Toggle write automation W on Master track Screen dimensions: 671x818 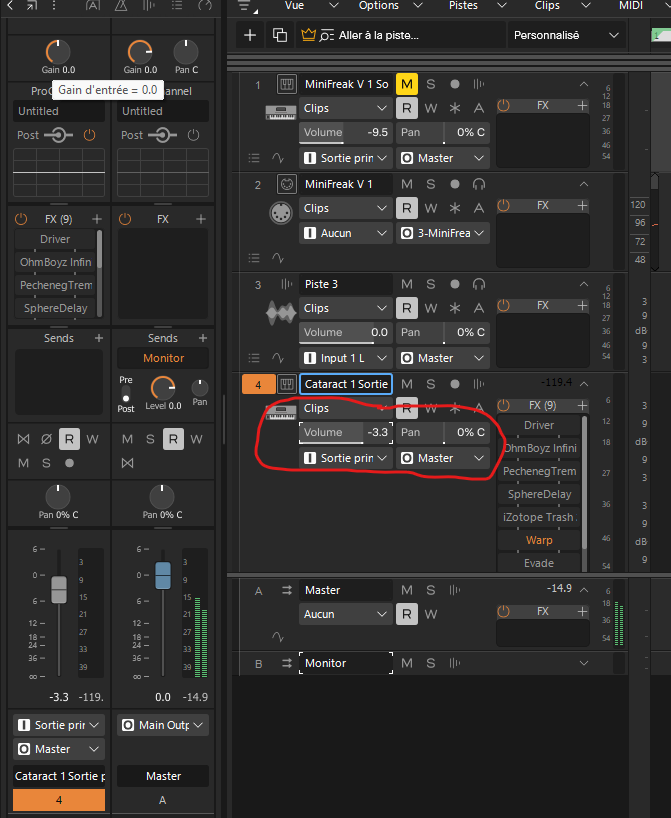click(x=431, y=614)
